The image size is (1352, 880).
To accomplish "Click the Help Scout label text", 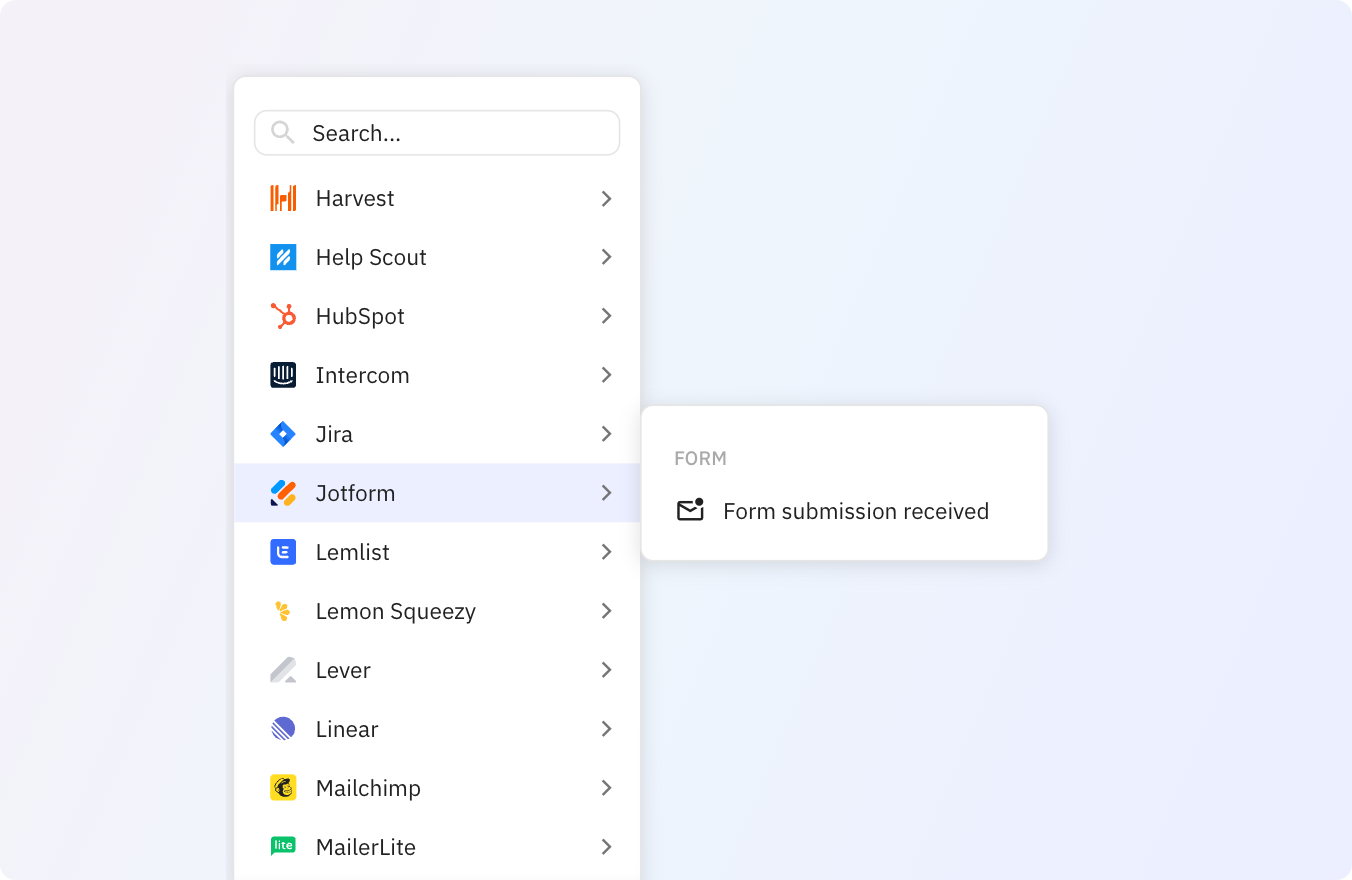I will click(371, 257).
